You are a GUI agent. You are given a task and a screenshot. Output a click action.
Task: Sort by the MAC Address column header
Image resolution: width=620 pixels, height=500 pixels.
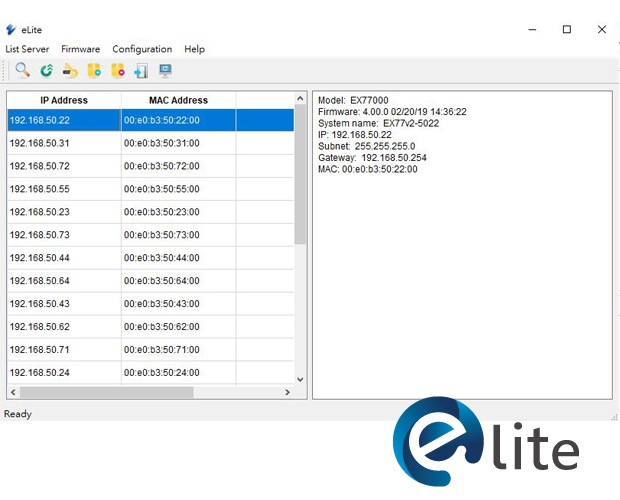178,100
